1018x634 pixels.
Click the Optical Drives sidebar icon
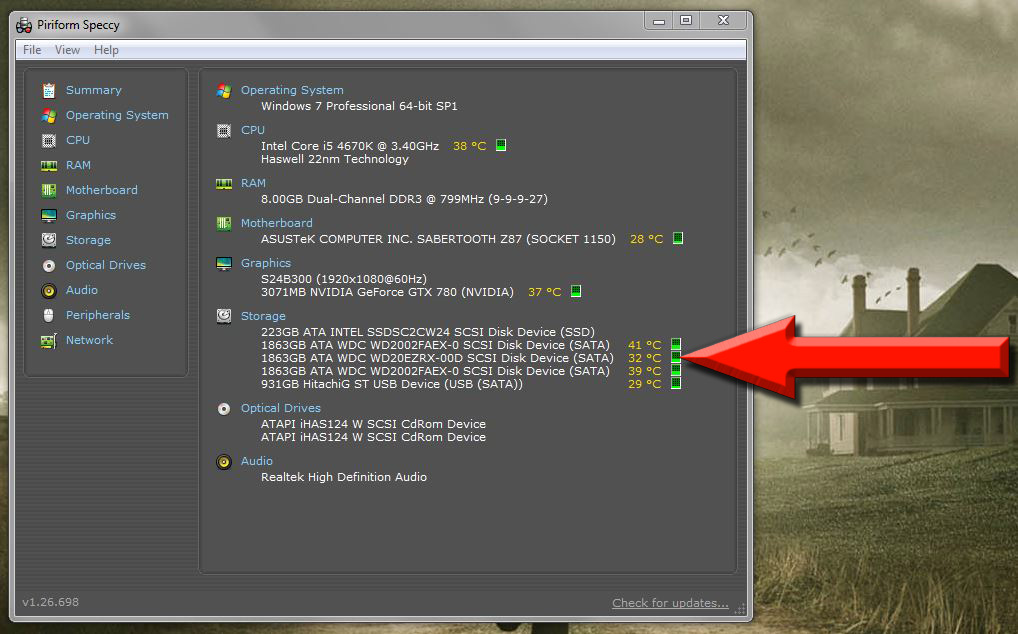[49, 265]
